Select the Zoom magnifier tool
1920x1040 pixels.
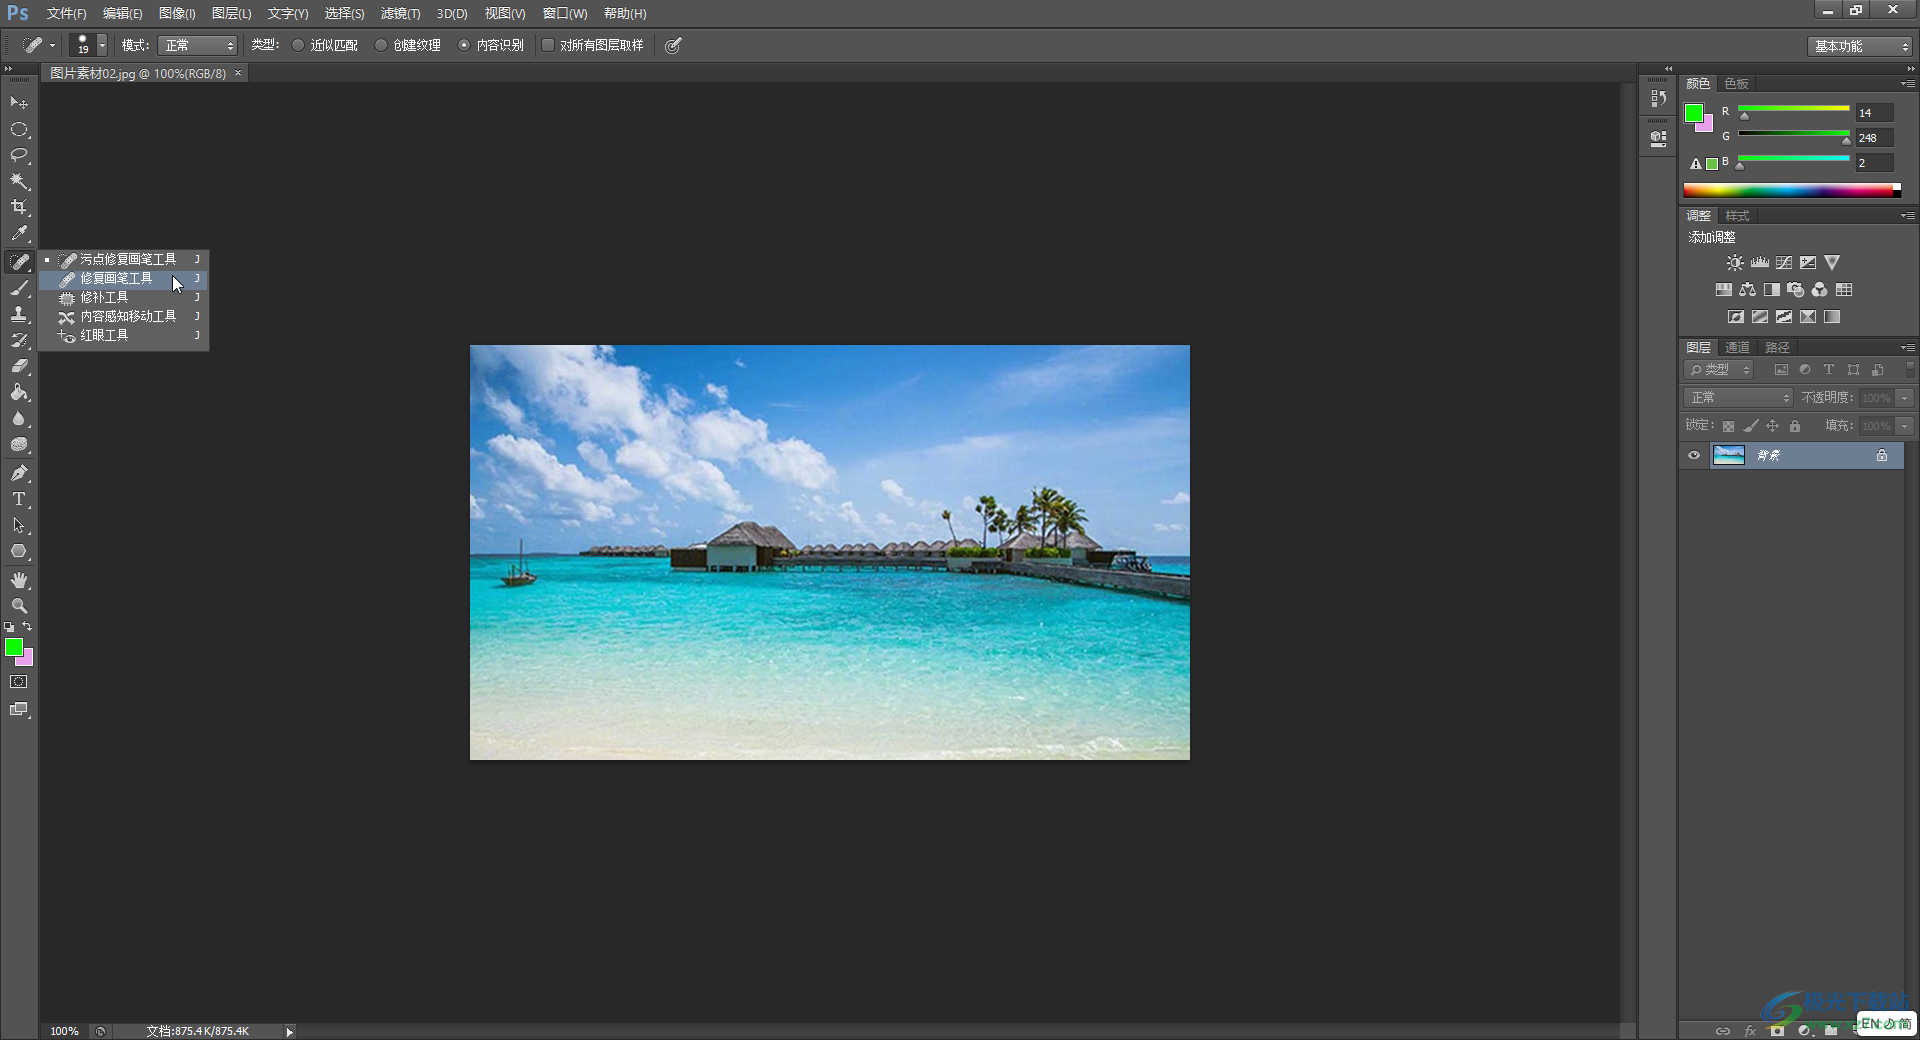coord(19,606)
